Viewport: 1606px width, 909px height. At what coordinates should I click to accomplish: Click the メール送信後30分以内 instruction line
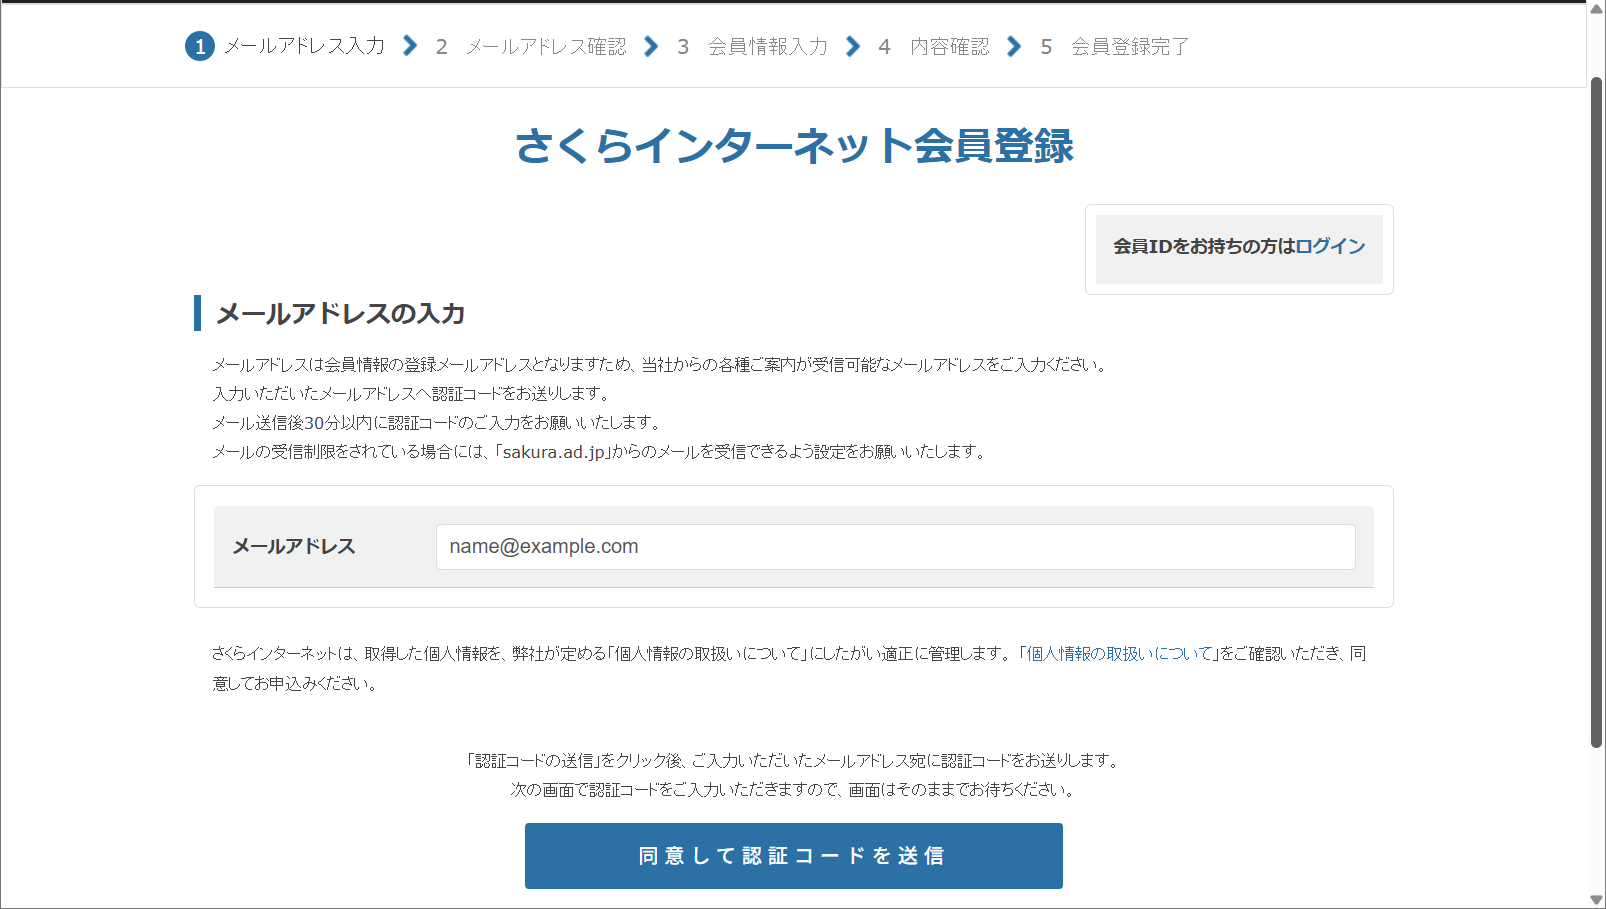pos(437,423)
